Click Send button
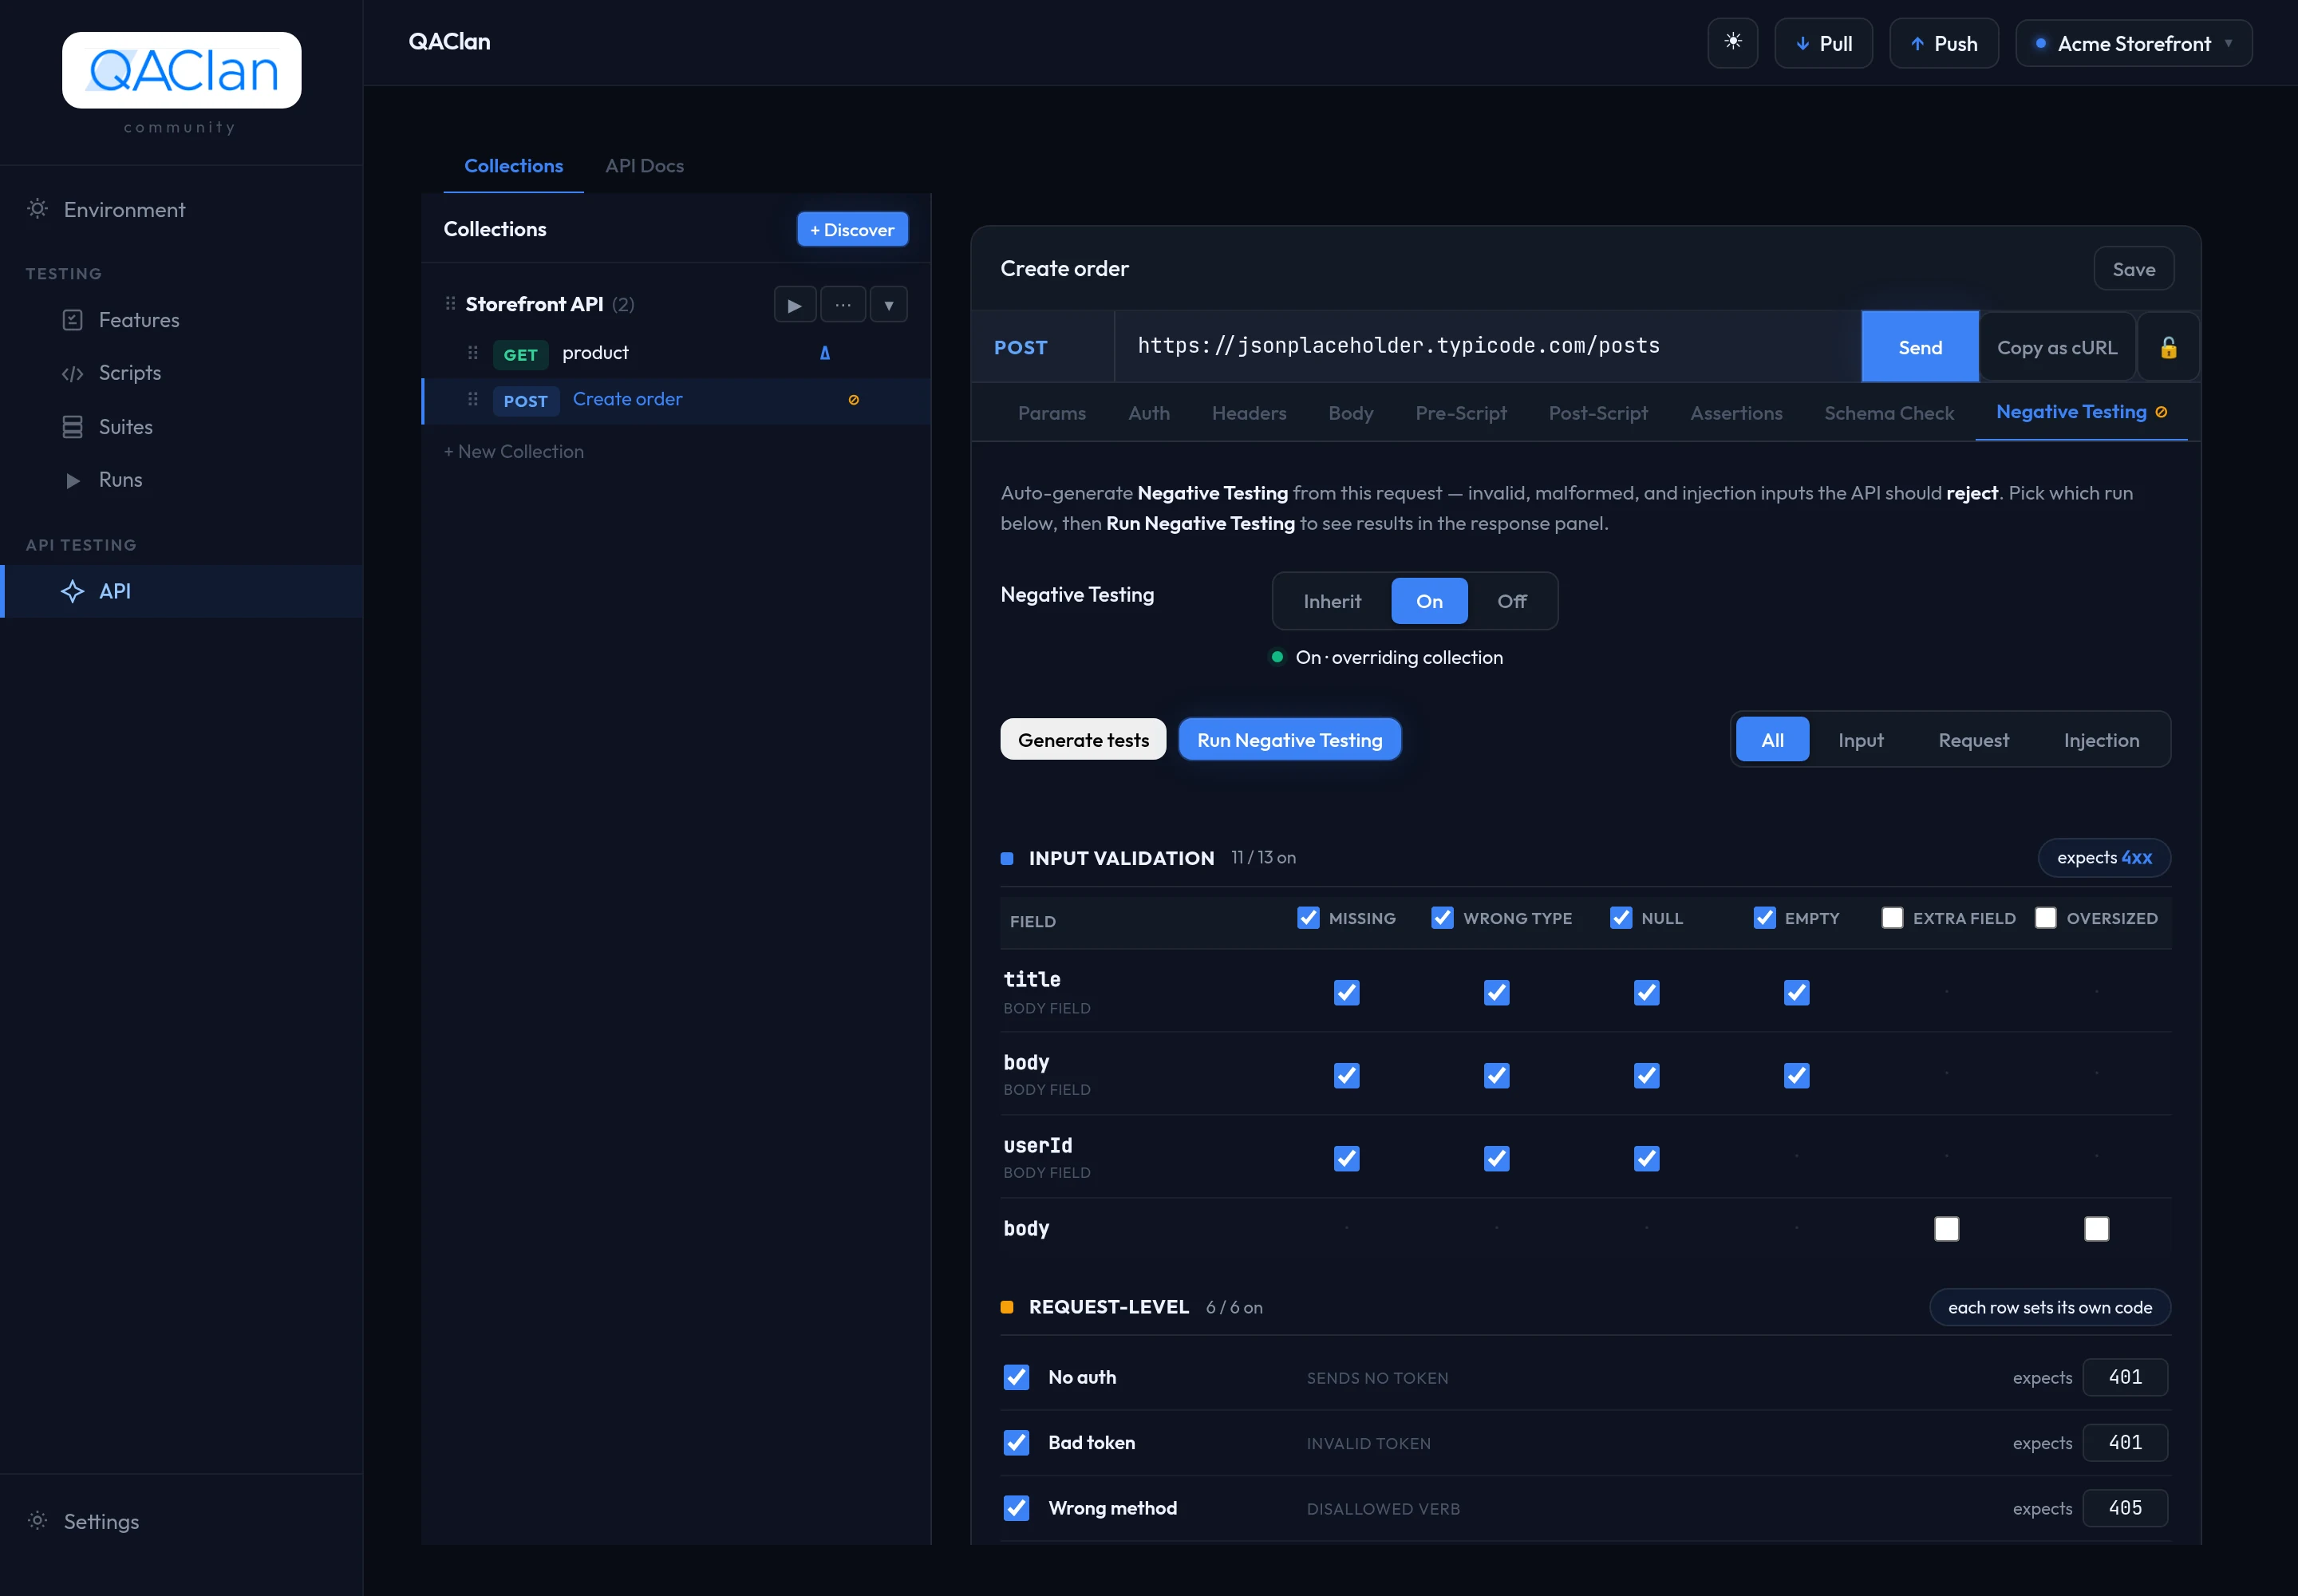Screen dimensions: 2298x1596 (1919, 347)
